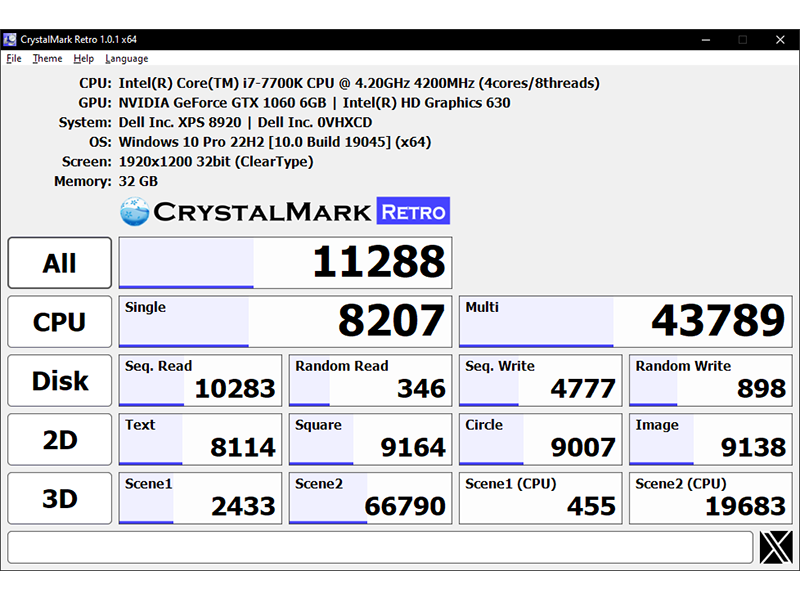Viewport: 800px width, 600px height.
Task: Click the Random Write disk result
Action: 710,381
